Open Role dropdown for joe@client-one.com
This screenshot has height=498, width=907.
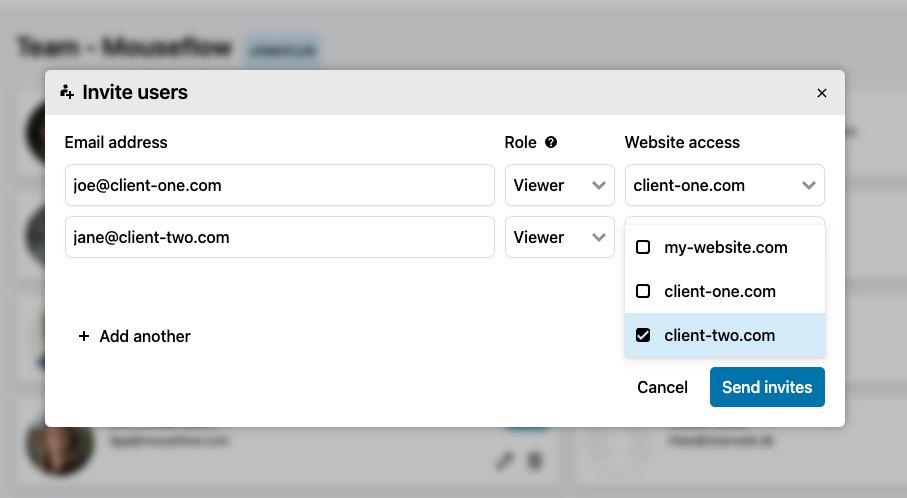pos(559,186)
